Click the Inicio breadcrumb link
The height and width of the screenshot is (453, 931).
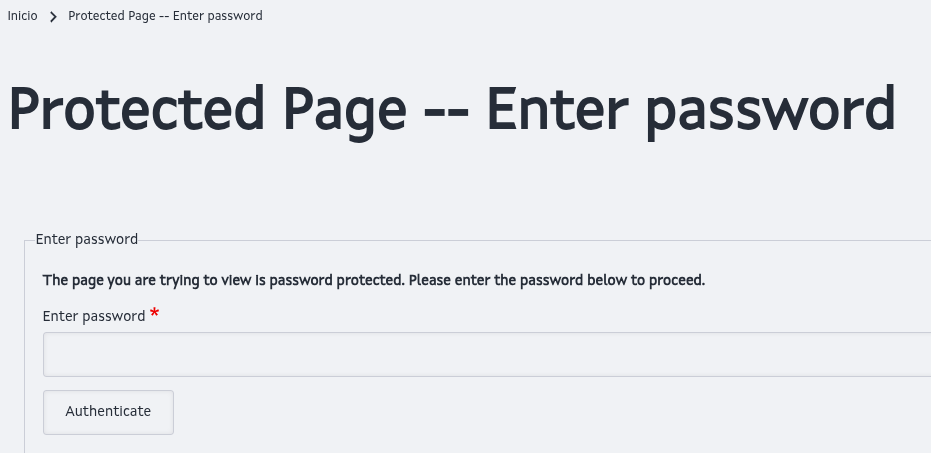click(x=22, y=16)
